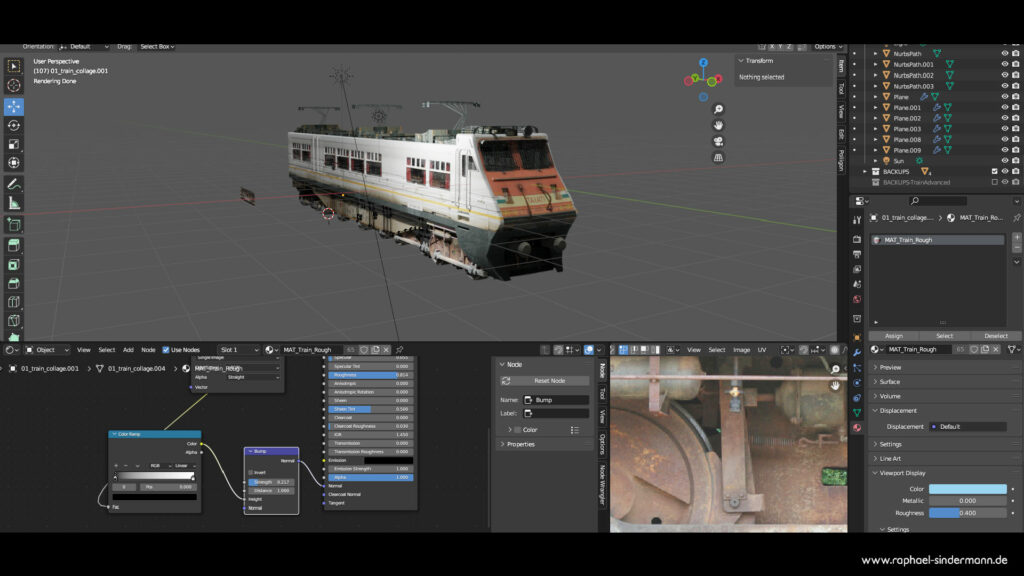This screenshot has height=576, width=1024.
Task: Click the material Select button
Action: (944, 336)
